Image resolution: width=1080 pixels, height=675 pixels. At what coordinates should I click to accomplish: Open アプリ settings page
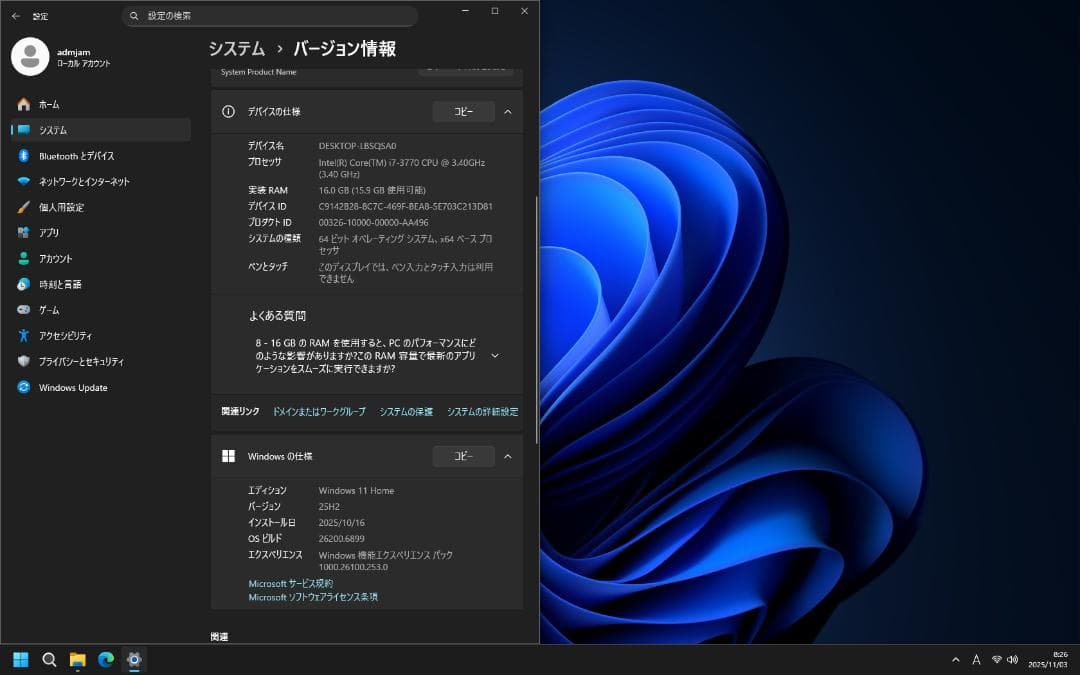pos(75,232)
